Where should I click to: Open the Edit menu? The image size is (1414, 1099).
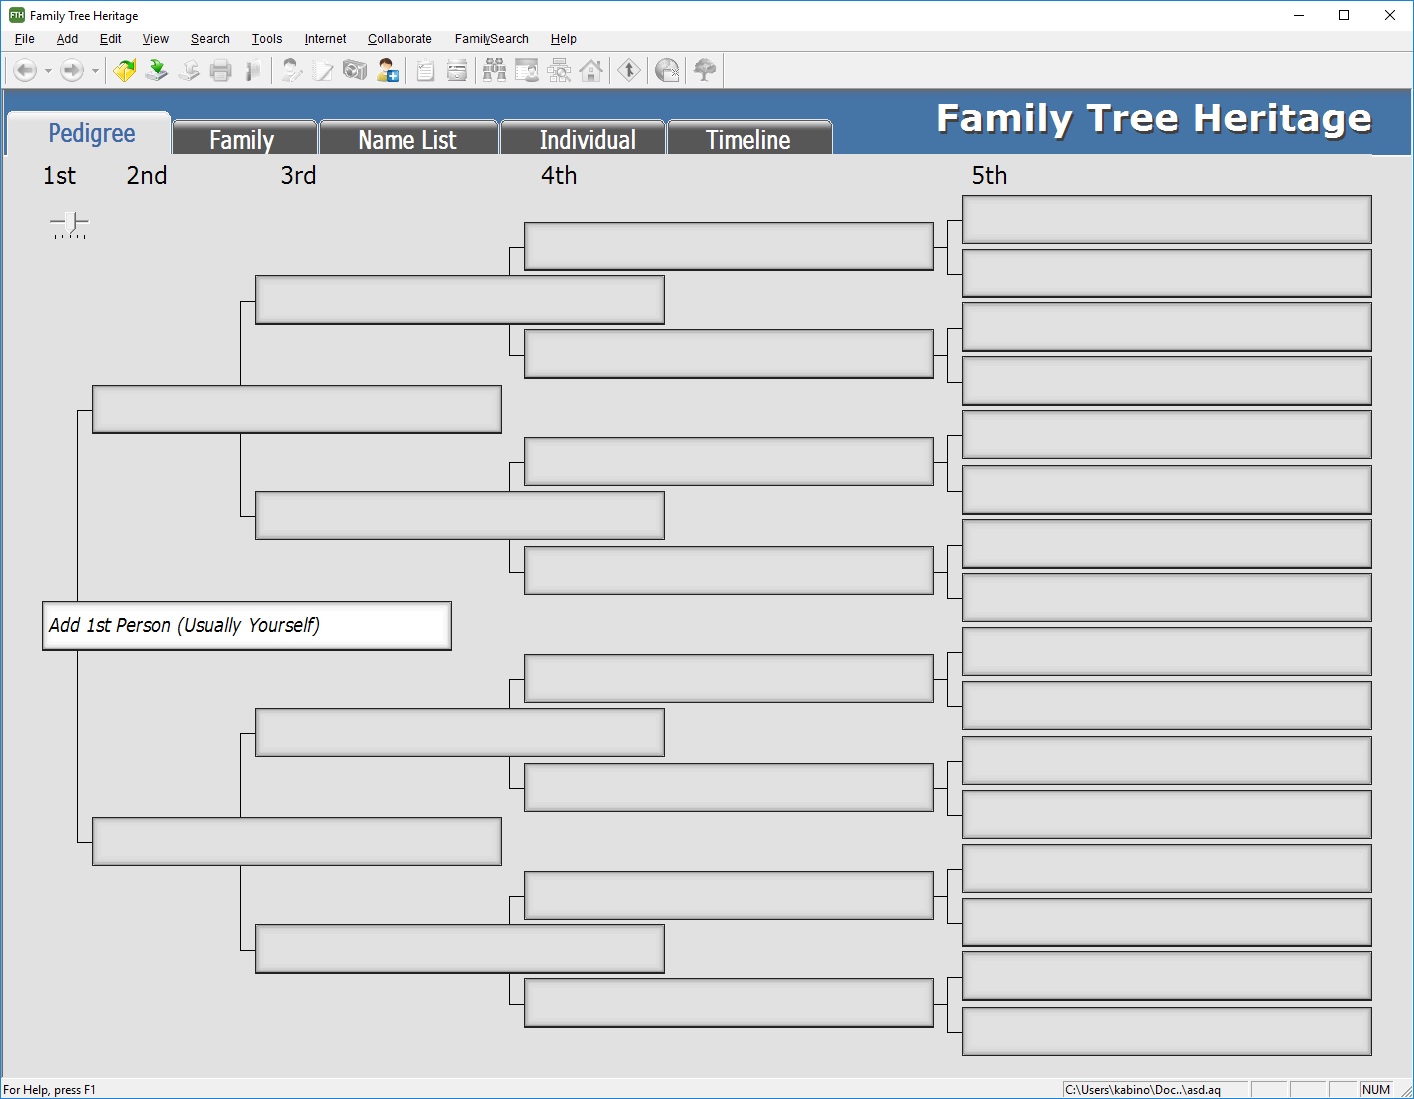pos(110,39)
